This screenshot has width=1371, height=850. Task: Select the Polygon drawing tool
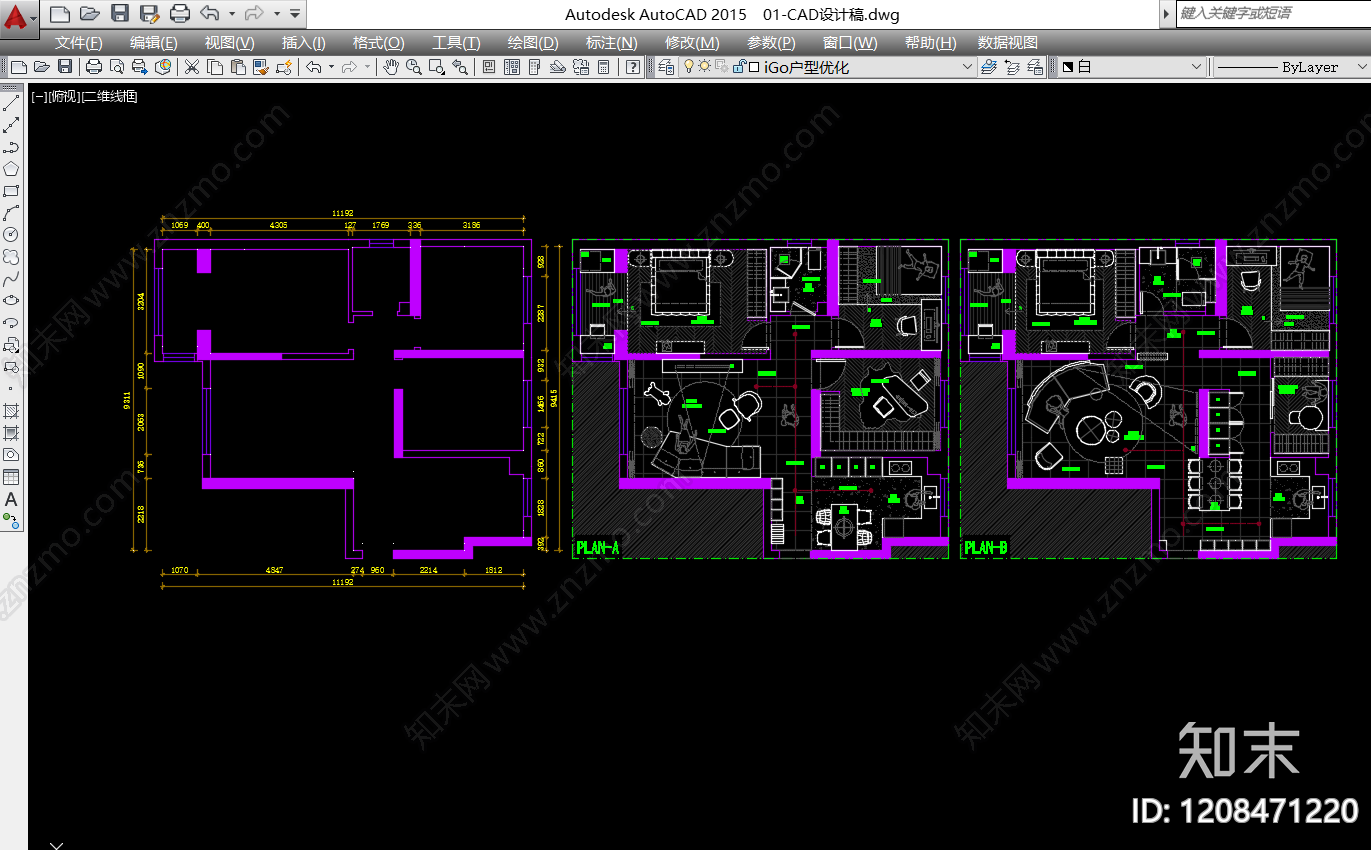coord(12,169)
